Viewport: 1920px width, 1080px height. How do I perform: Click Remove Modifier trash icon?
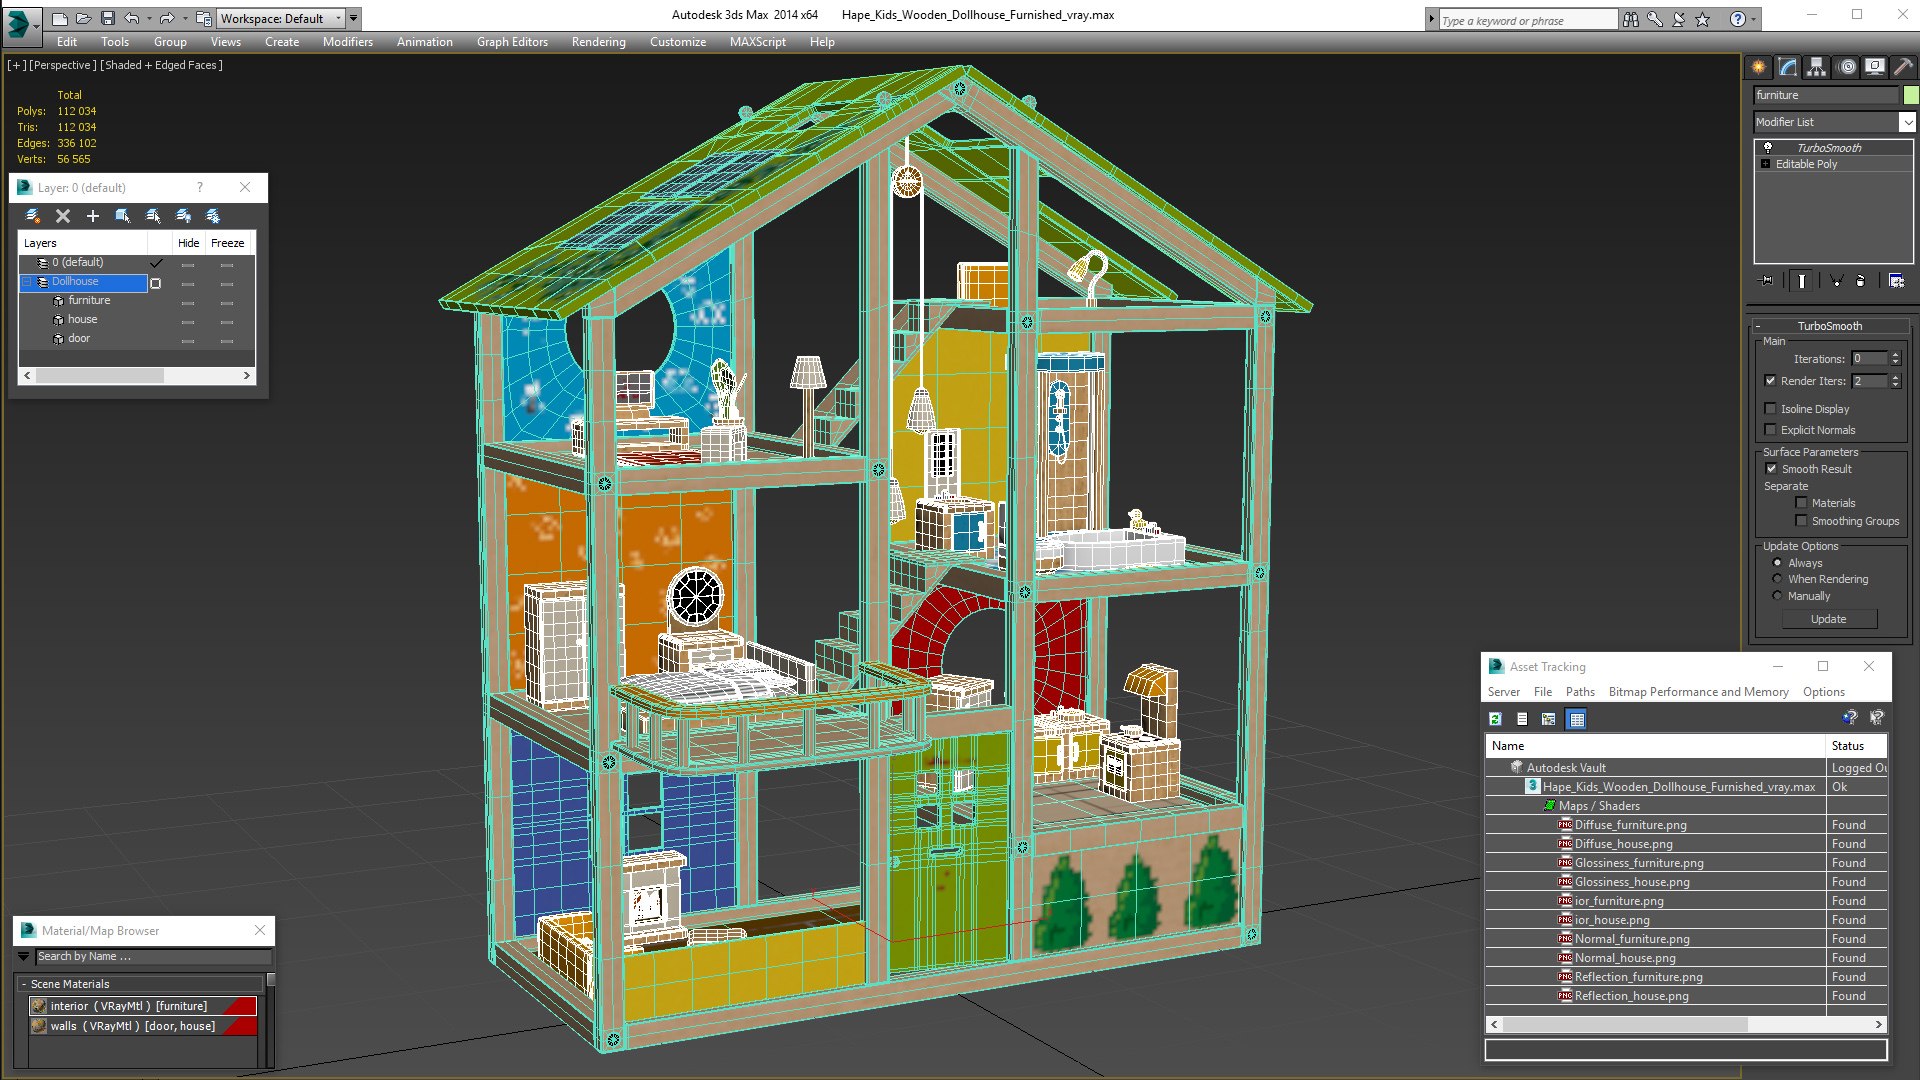1860,281
